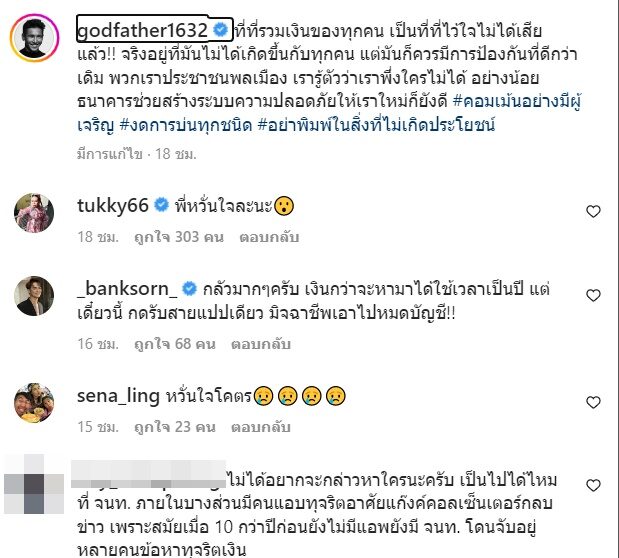Reply to tukky66 comment via ตอบกลับ
Viewport: 619px width, 558px height.
(x=269, y=237)
